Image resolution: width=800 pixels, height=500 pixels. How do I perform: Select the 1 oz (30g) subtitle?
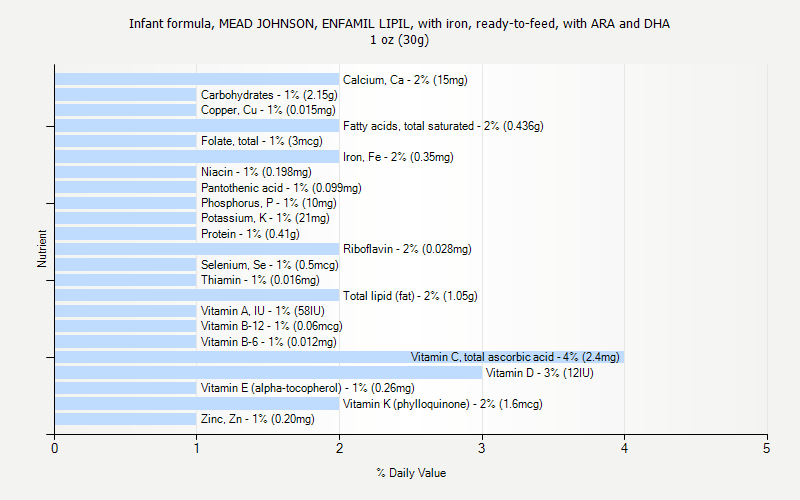[399, 40]
